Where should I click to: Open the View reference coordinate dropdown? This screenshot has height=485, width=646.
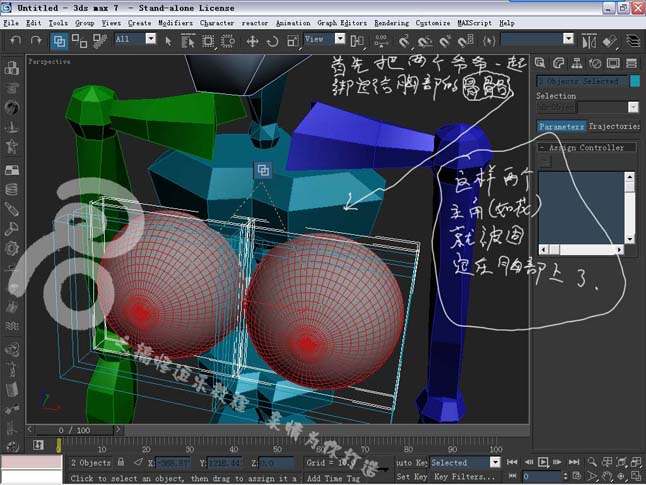[x=340, y=39]
